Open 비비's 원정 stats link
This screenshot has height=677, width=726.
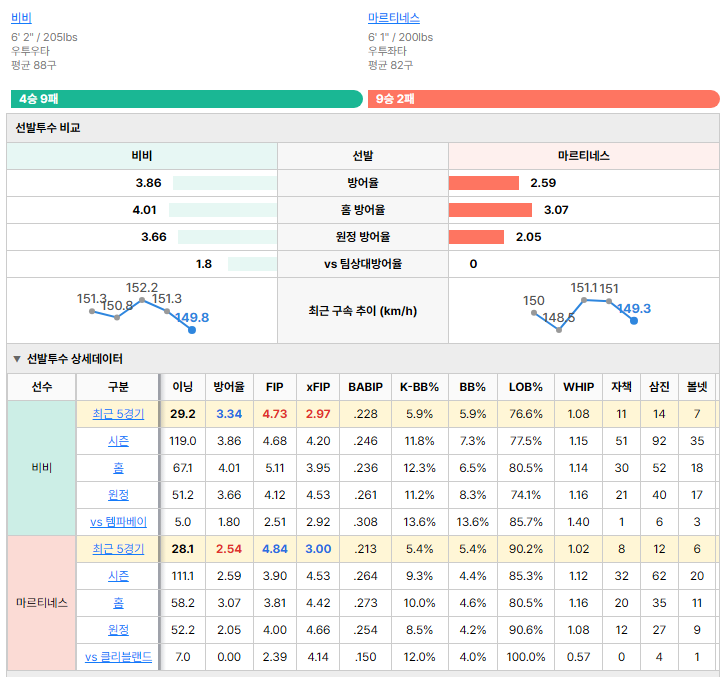point(118,495)
